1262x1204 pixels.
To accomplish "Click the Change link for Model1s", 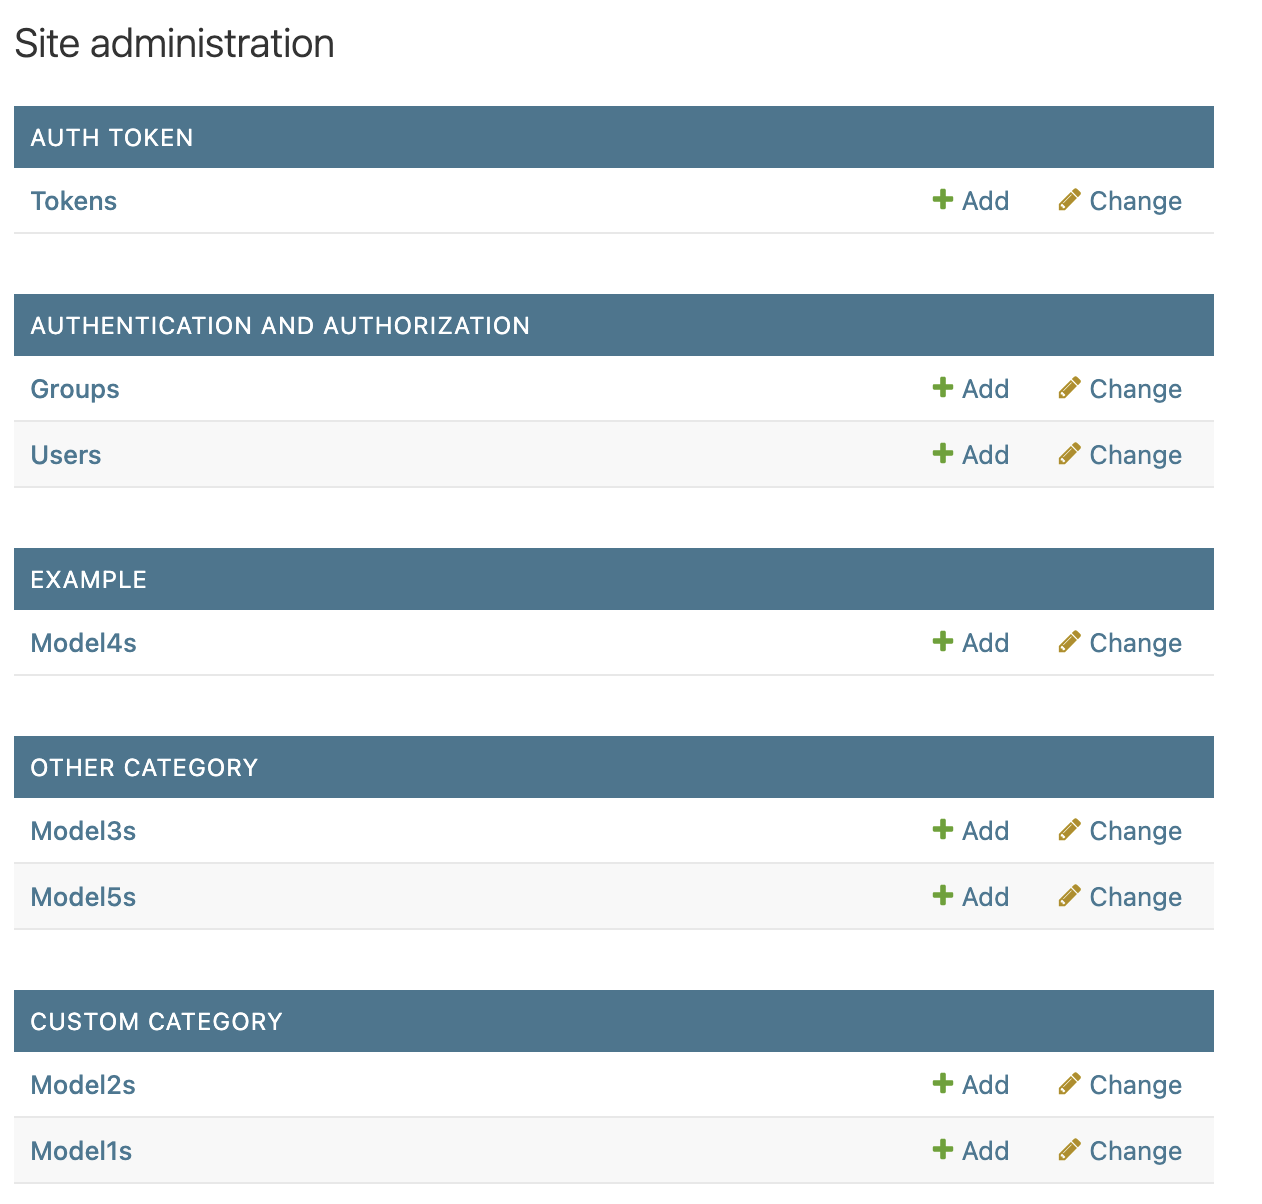I will (x=1135, y=1151).
